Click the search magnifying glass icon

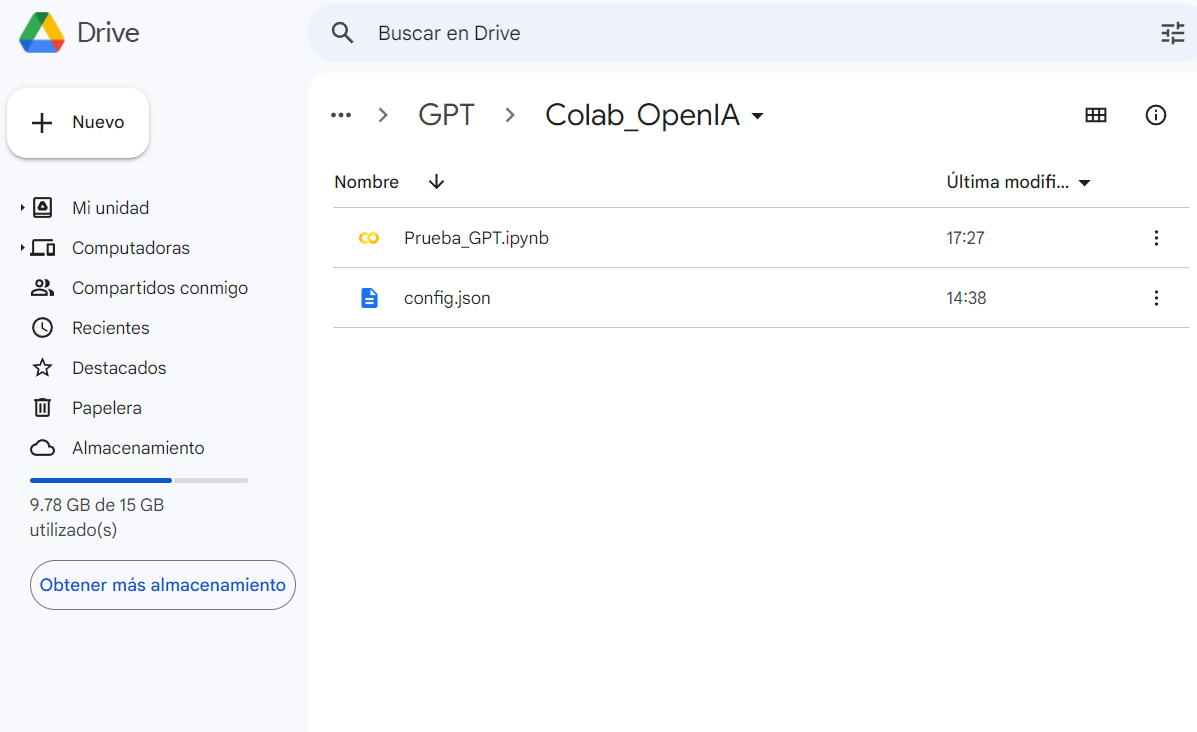click(342, 32)
